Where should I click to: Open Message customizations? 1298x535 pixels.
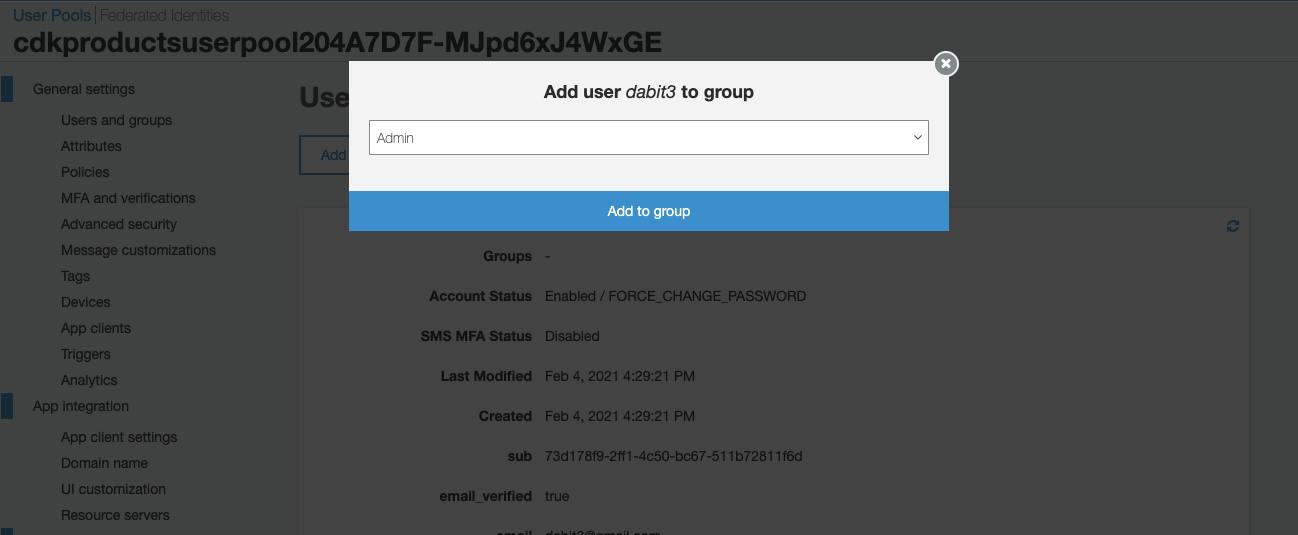[138, 250]
